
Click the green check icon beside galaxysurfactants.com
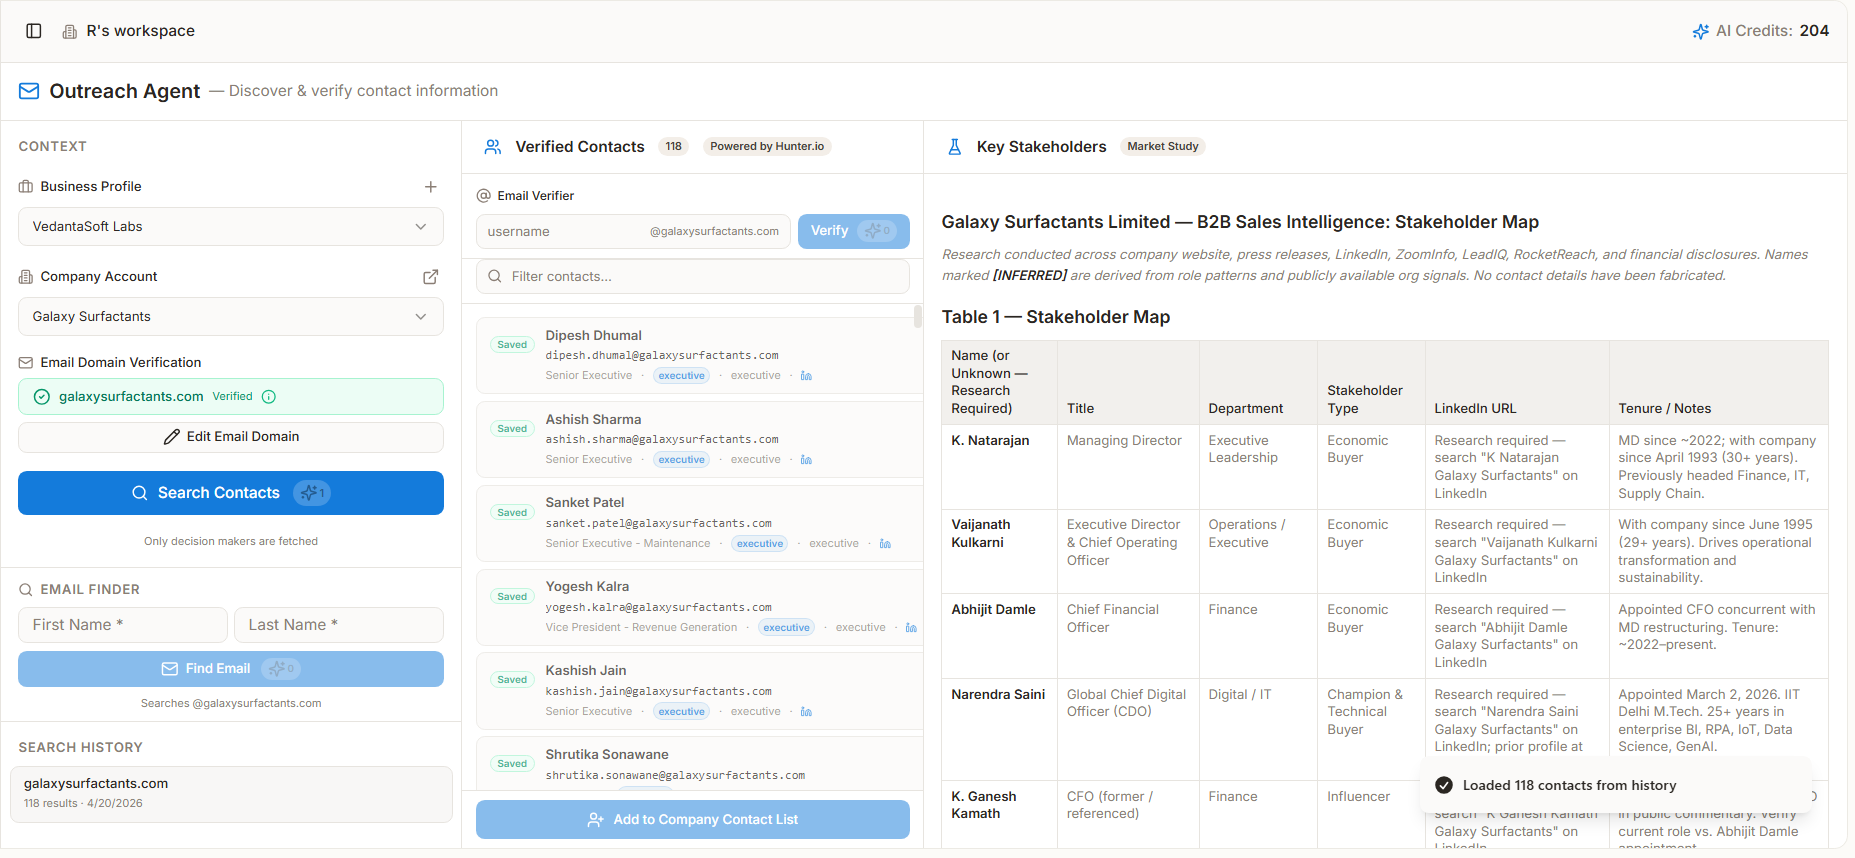(42, 397)
